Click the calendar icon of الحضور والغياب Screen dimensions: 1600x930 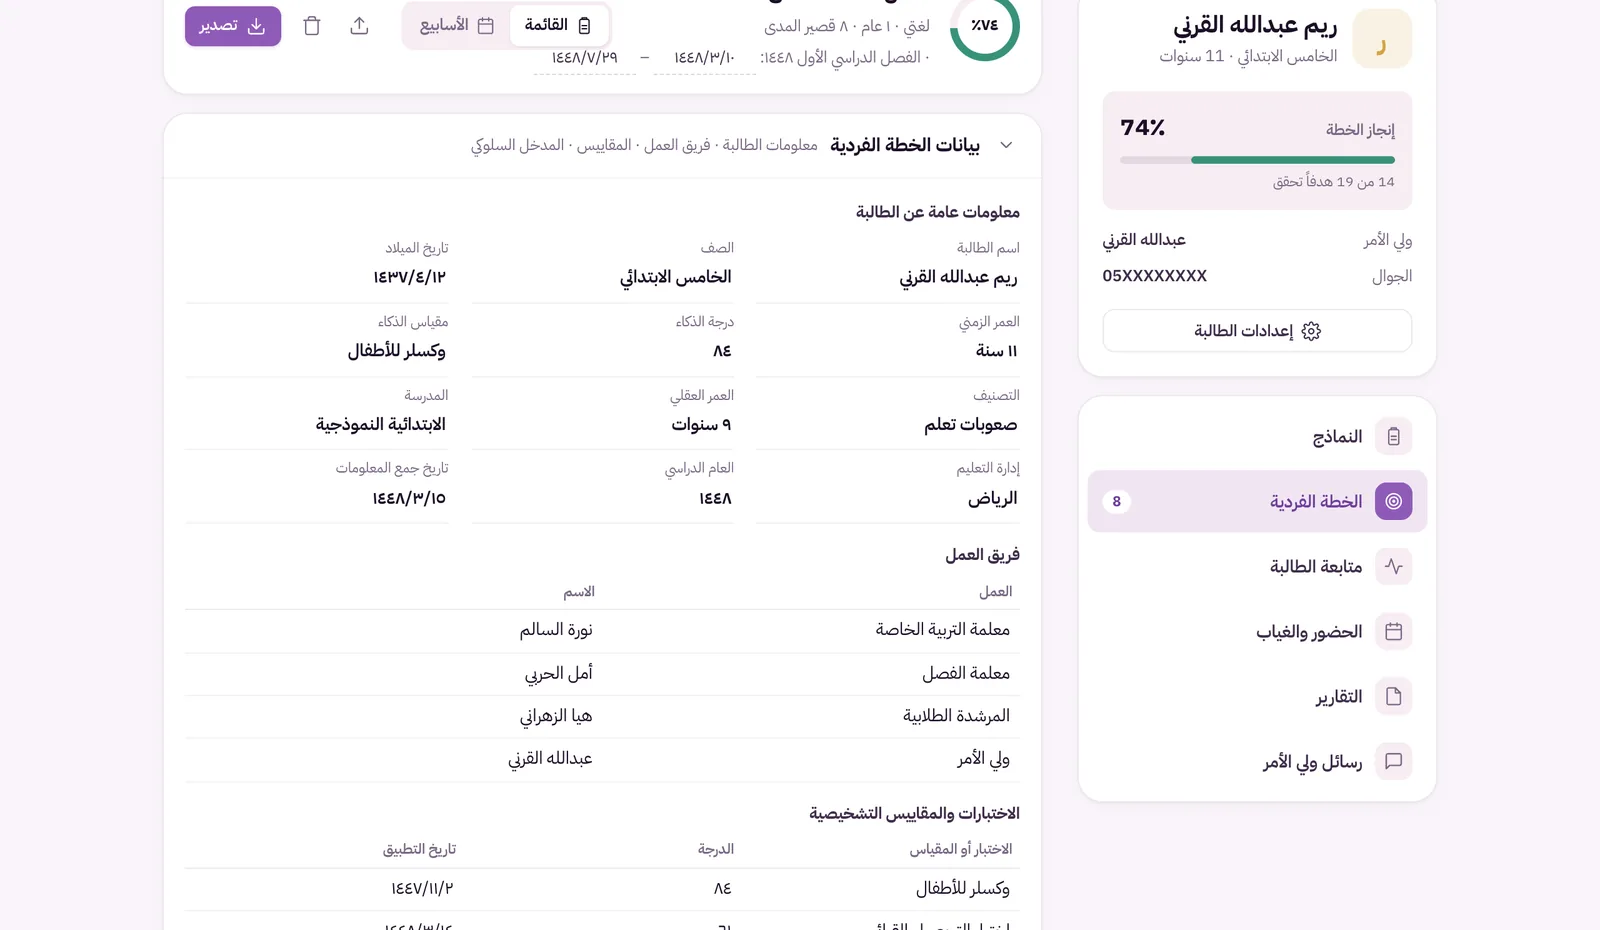coord(1394,632)
